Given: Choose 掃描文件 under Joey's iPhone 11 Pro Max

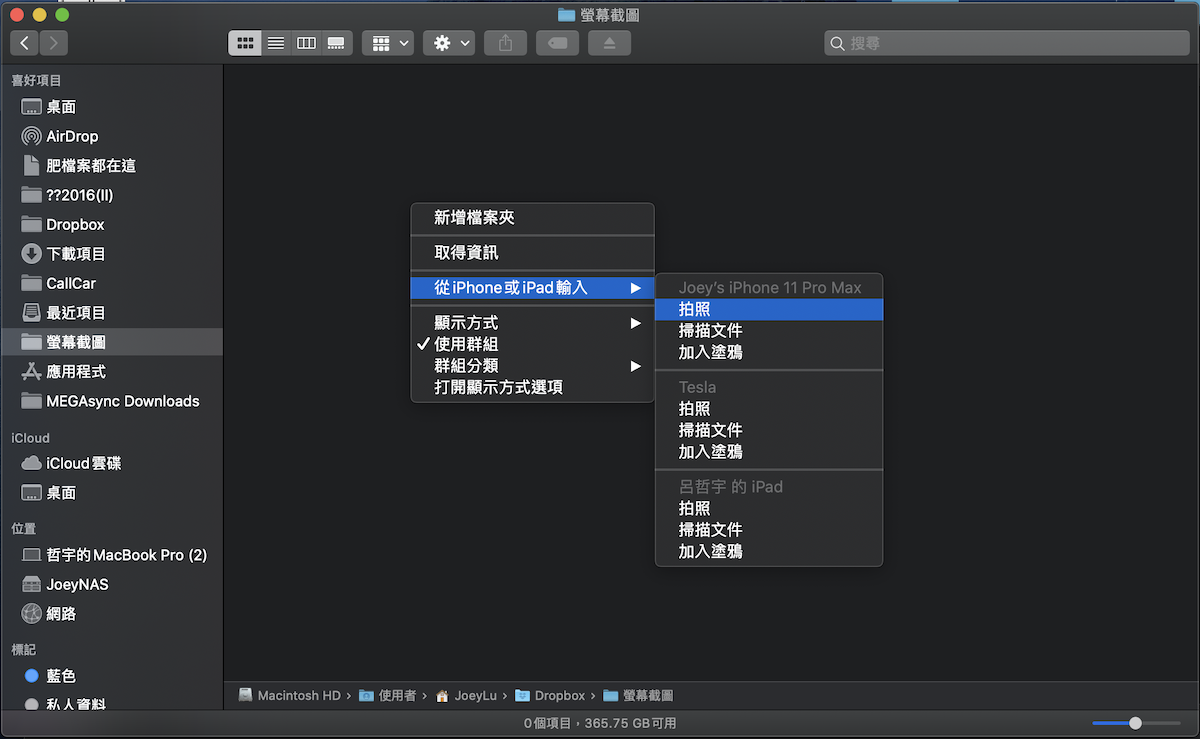Looking at the screenshot, I should point(769,331).
